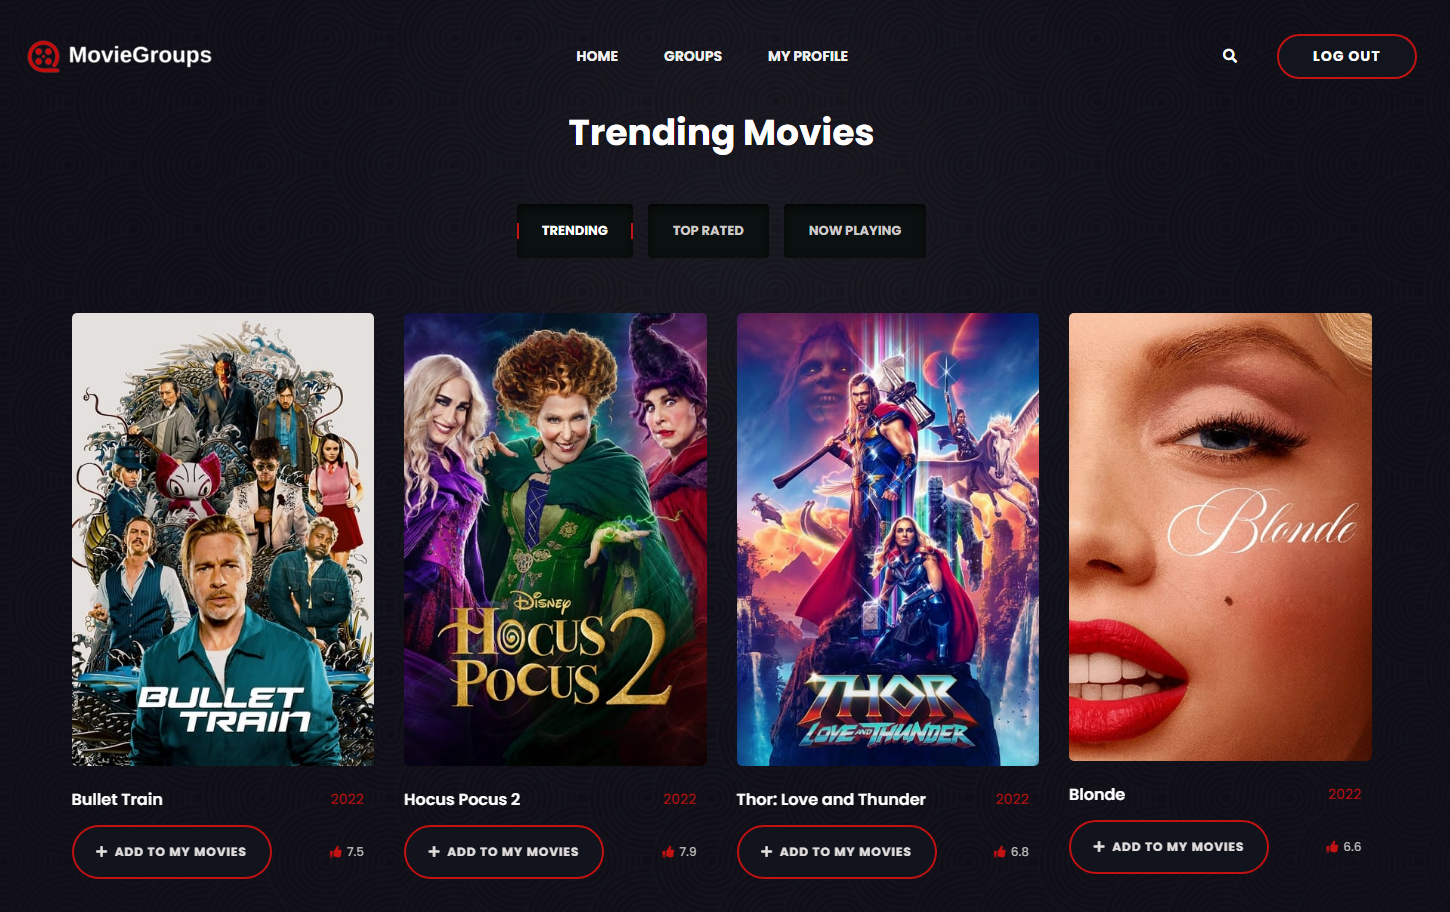This screenshot has width=1450, height=912.
Task: Open the Groups menu item
Action: click(x=693, y=56)
